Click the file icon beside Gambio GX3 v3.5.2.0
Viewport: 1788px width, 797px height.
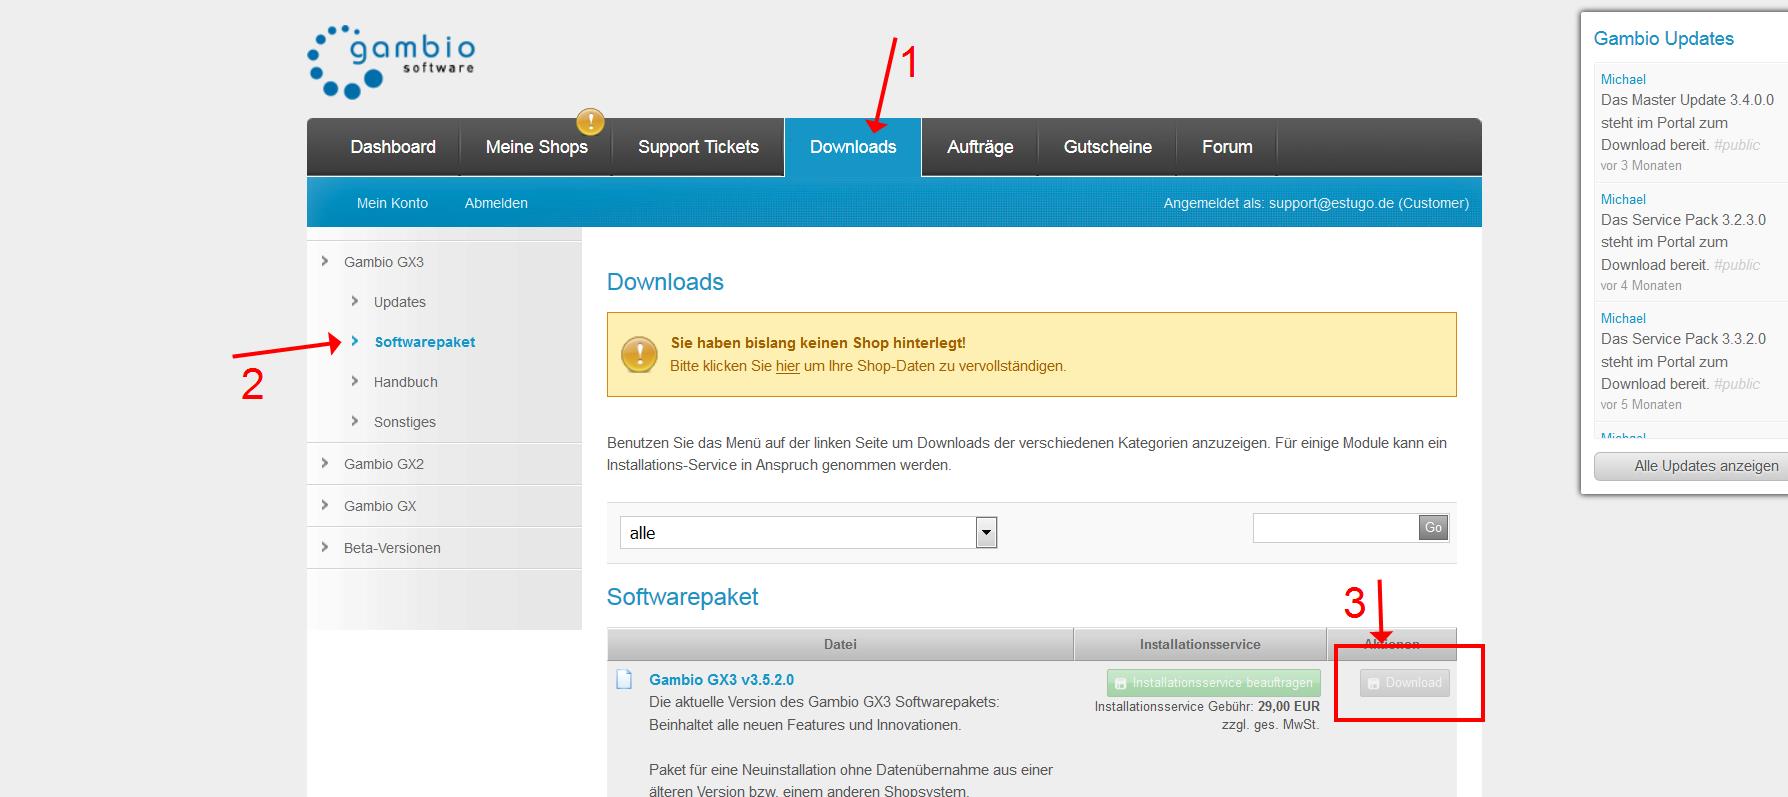[x=624, y=680]
